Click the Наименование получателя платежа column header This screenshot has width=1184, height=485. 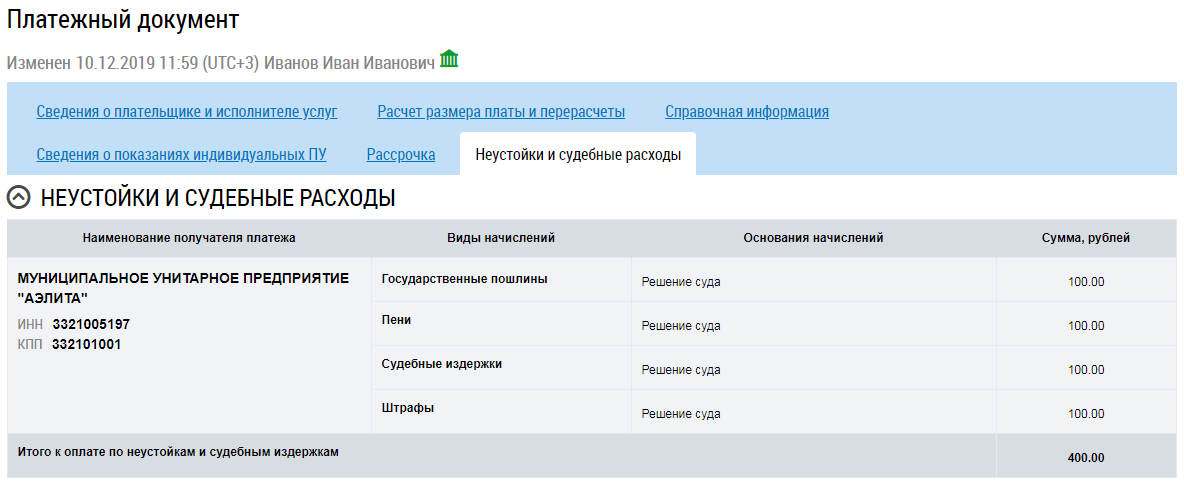coord(189,238)
